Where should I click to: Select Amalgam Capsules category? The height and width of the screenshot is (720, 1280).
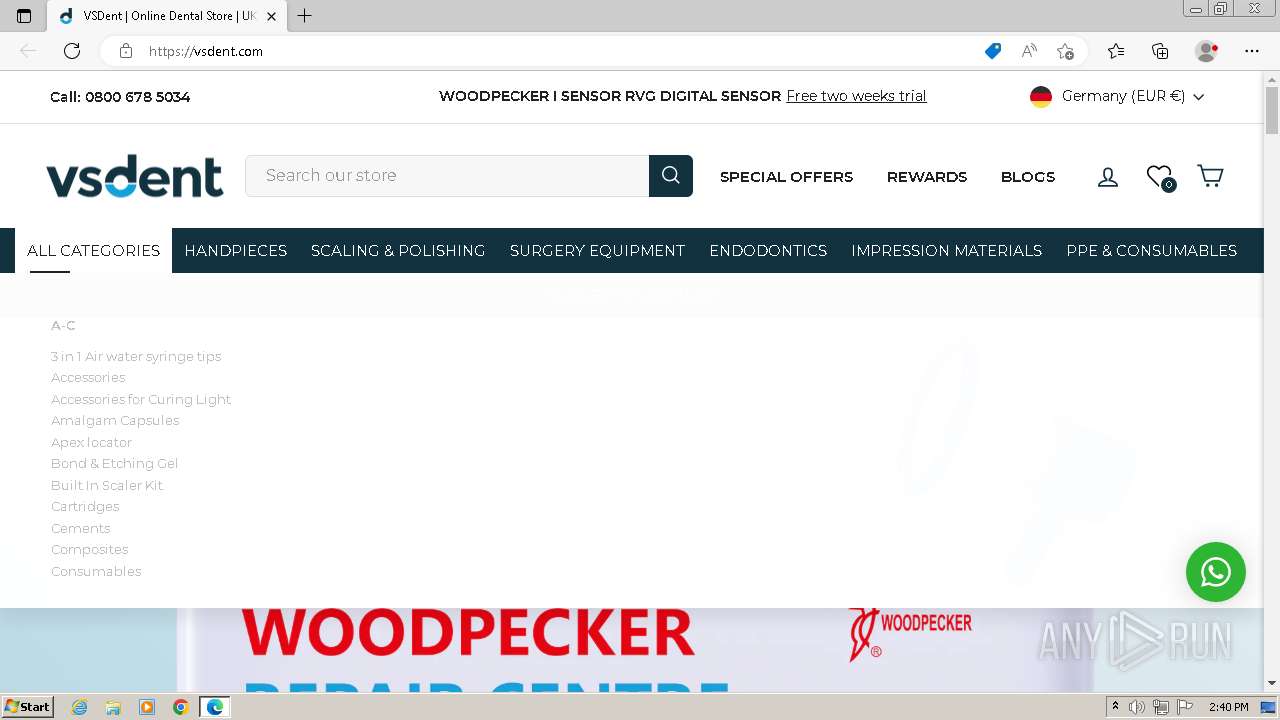(115, 420)
